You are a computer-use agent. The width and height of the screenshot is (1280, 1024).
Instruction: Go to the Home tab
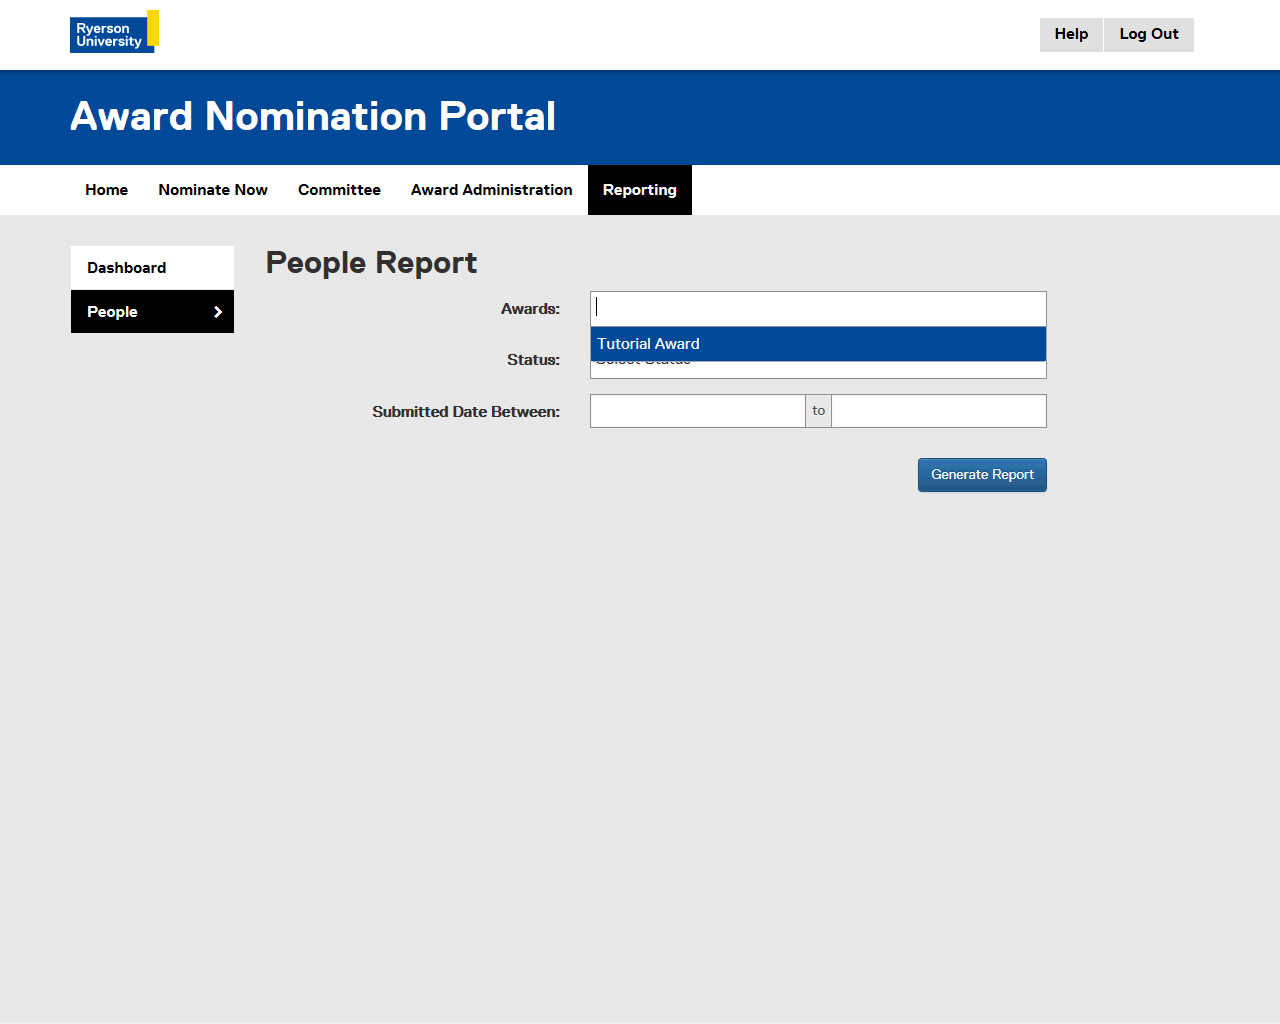click(106, 190)
